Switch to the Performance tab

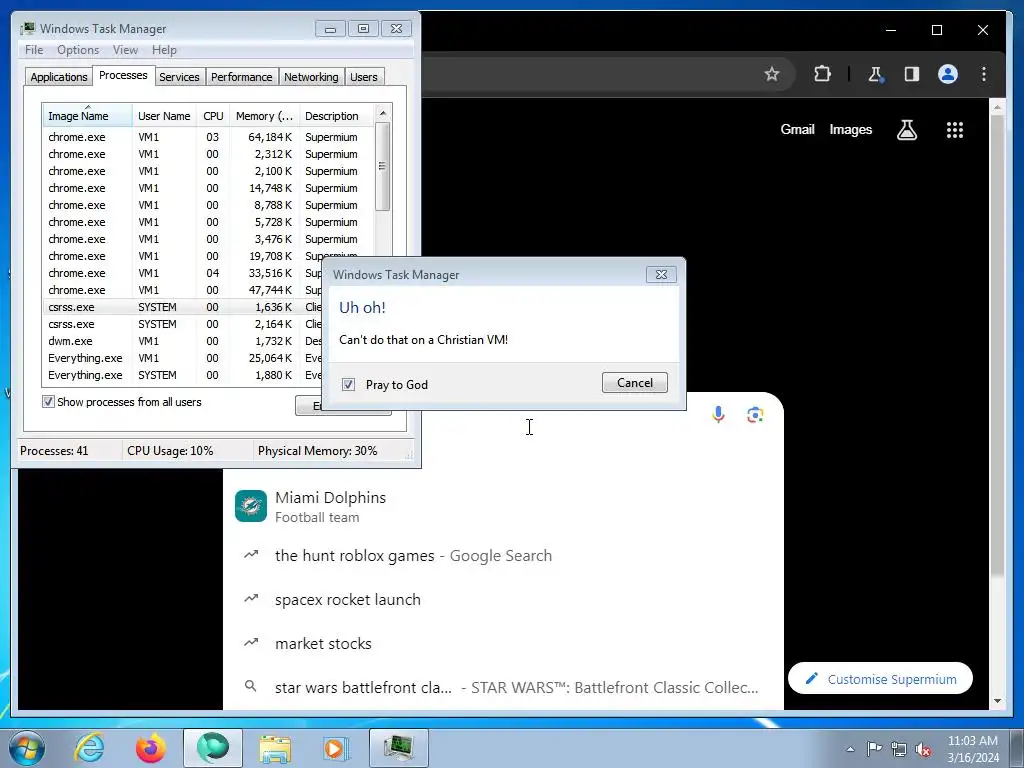tap(241, 77)
